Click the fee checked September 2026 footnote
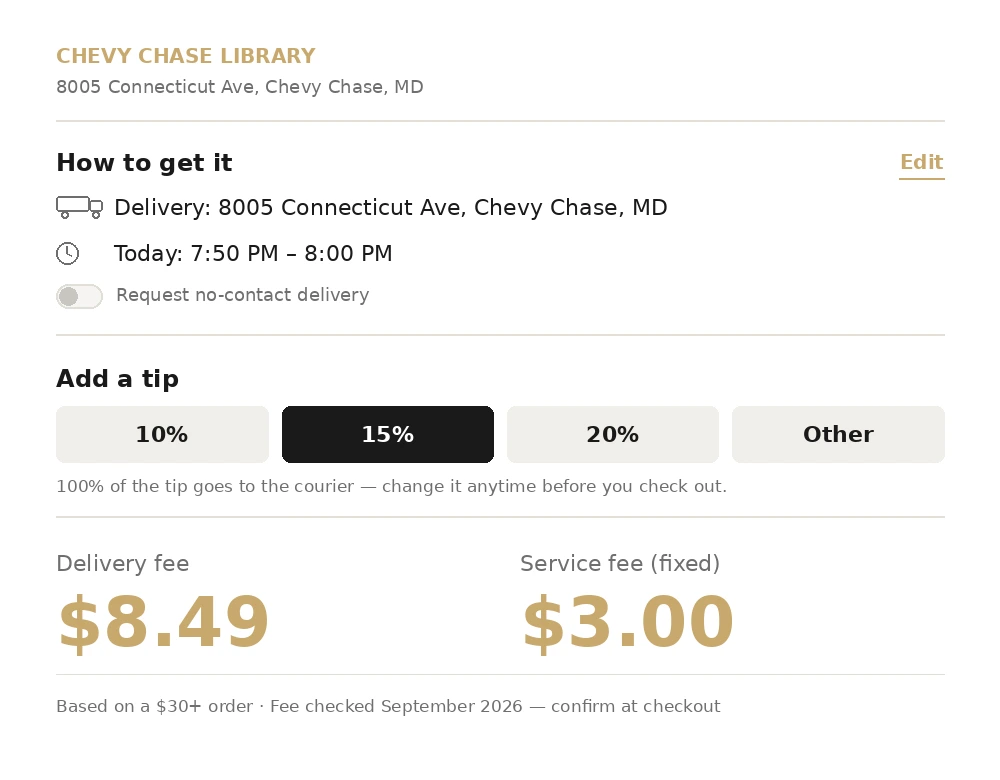The image size is (1000, 780). [388, 706]
